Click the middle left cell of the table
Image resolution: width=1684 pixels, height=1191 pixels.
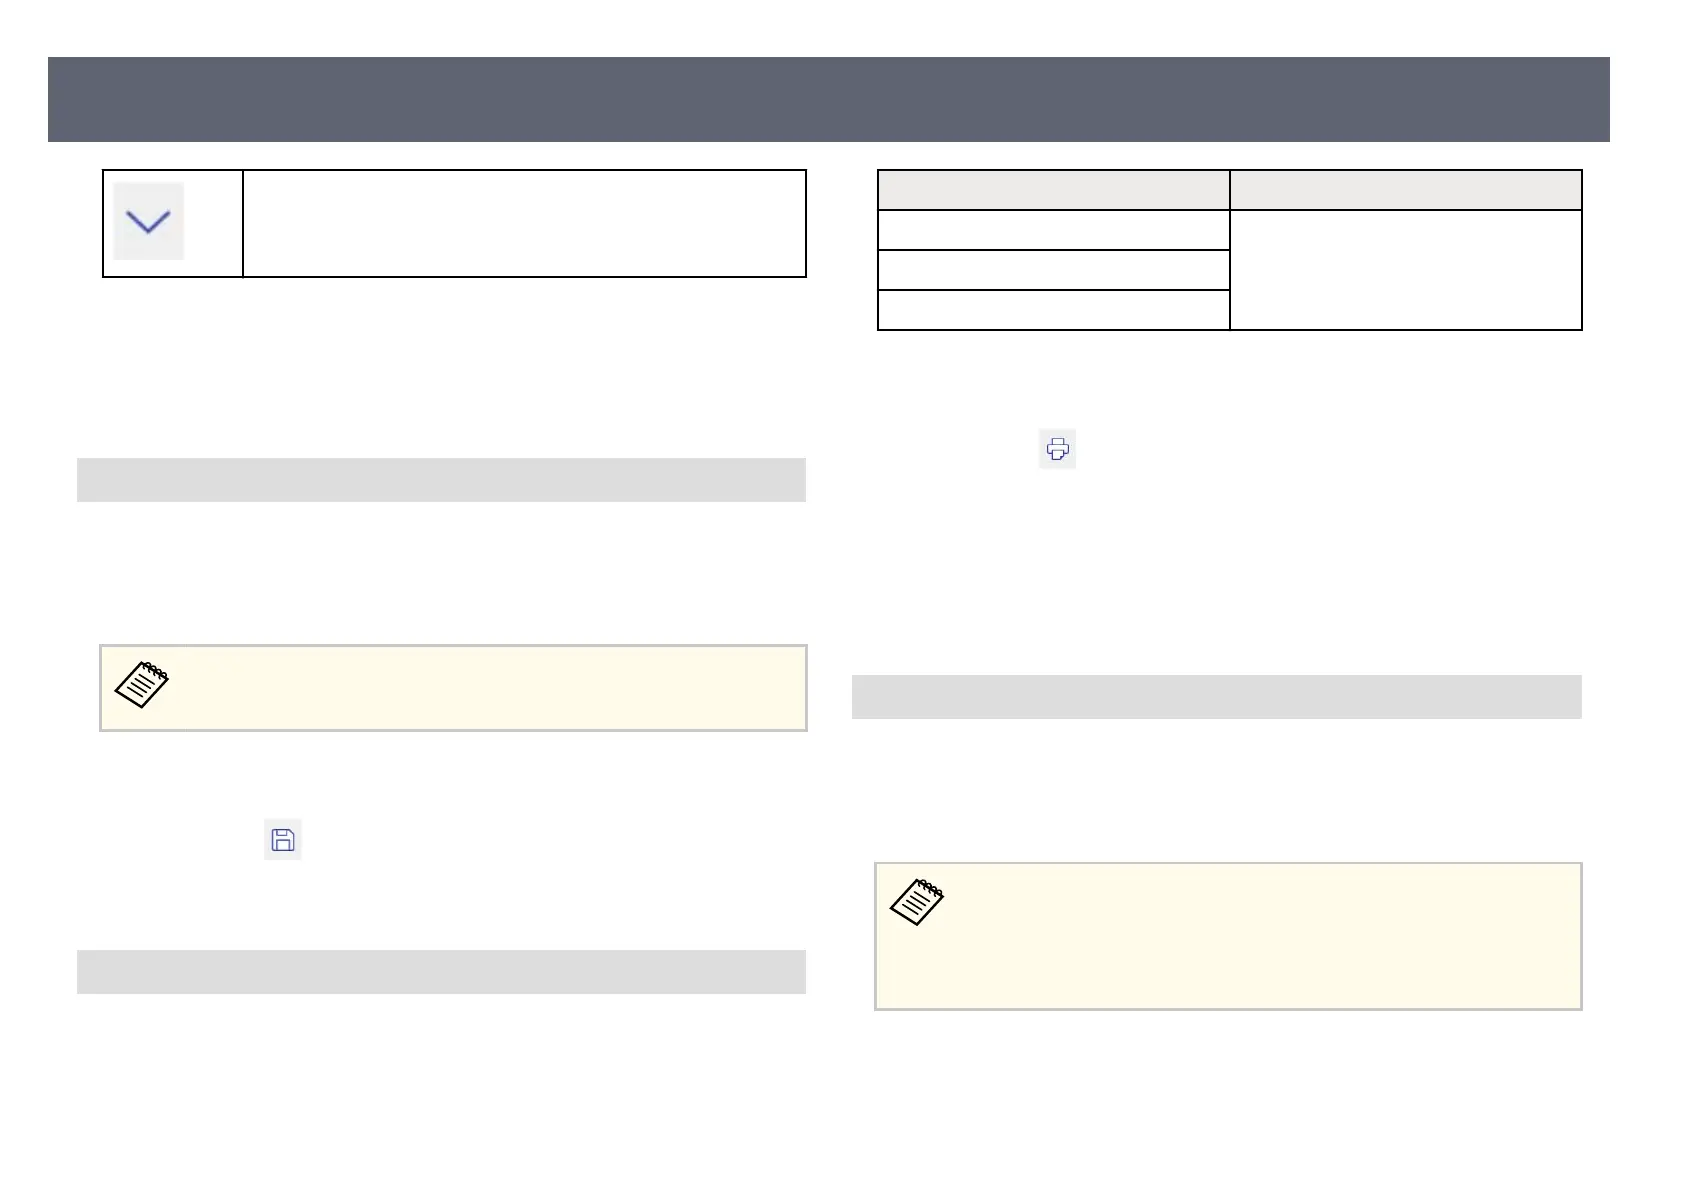click(x=1053, y=270)
